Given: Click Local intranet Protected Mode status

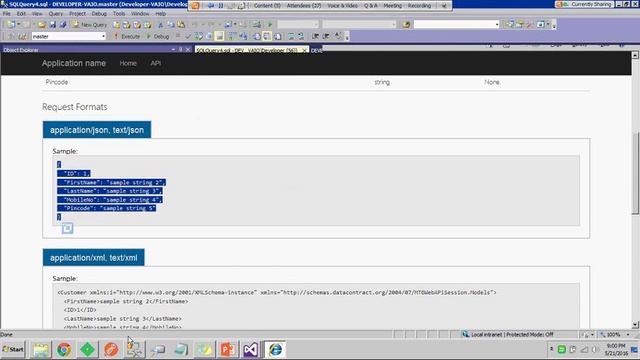Looking at the screenshot, I should pyautogui.click(x=508, y=335).
